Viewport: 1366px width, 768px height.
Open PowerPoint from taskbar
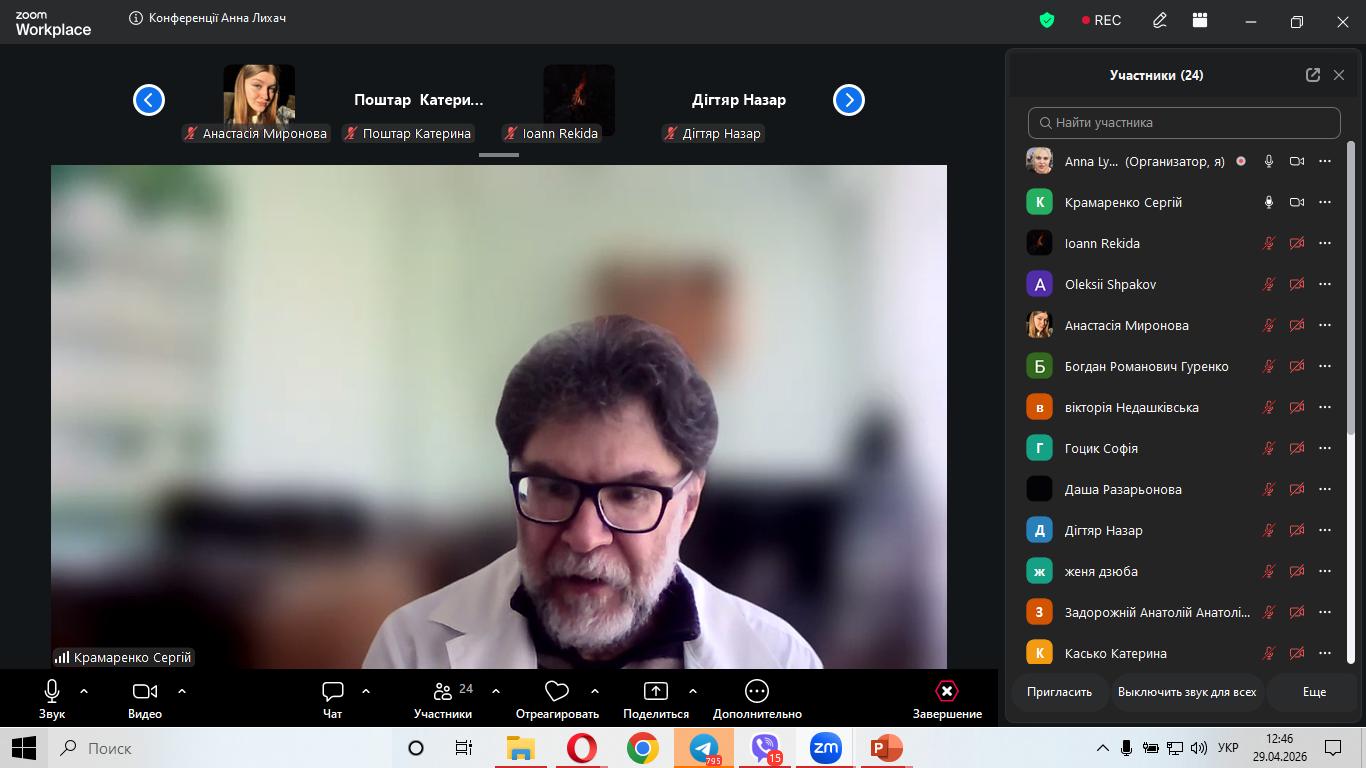[x=887, y=748]
